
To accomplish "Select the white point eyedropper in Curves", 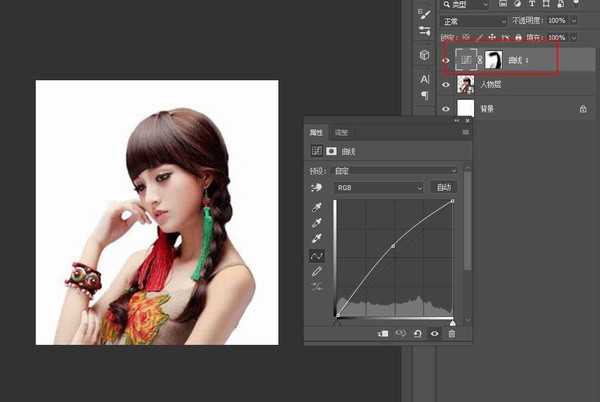I will [317, 238].
